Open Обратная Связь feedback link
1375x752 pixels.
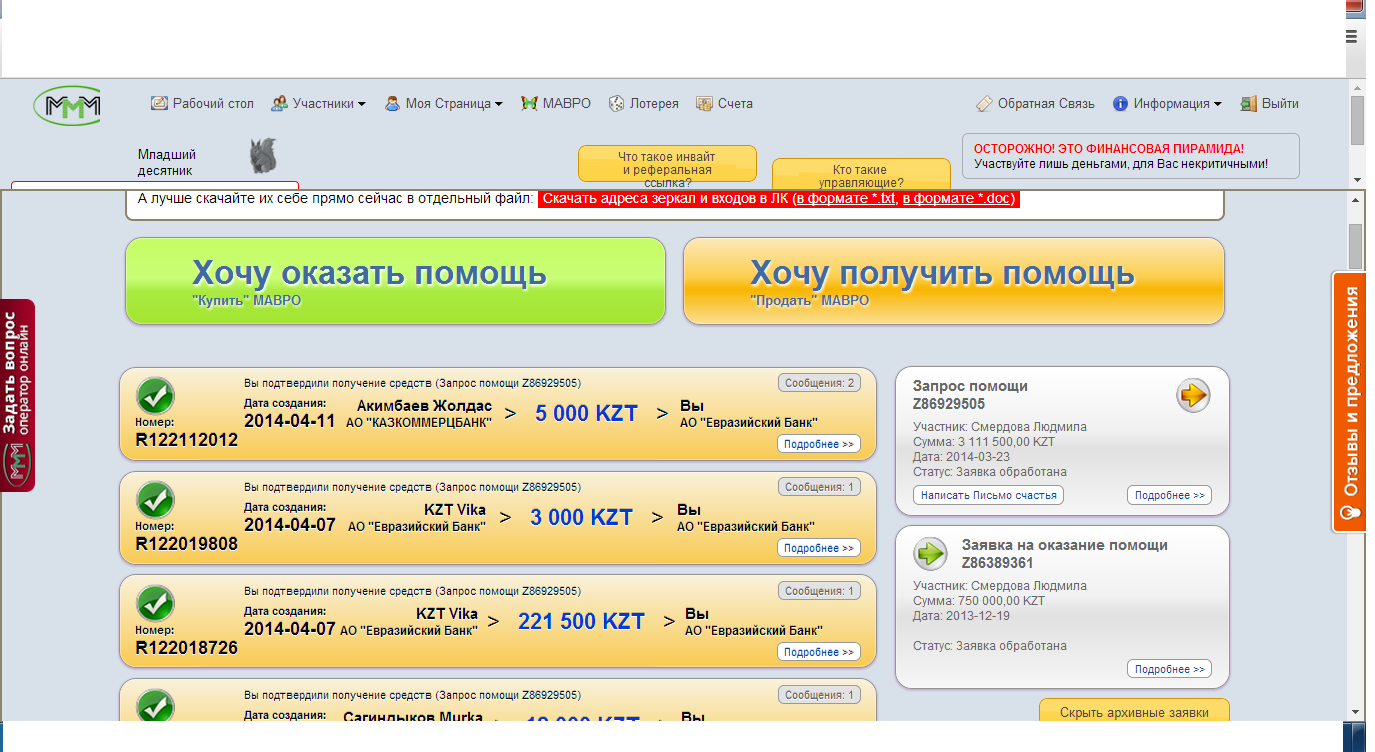coord(1035,103)
